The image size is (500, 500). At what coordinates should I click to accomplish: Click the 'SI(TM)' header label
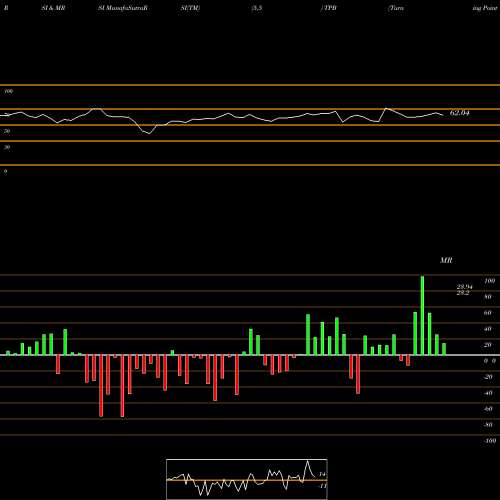(x=190, y=8)
